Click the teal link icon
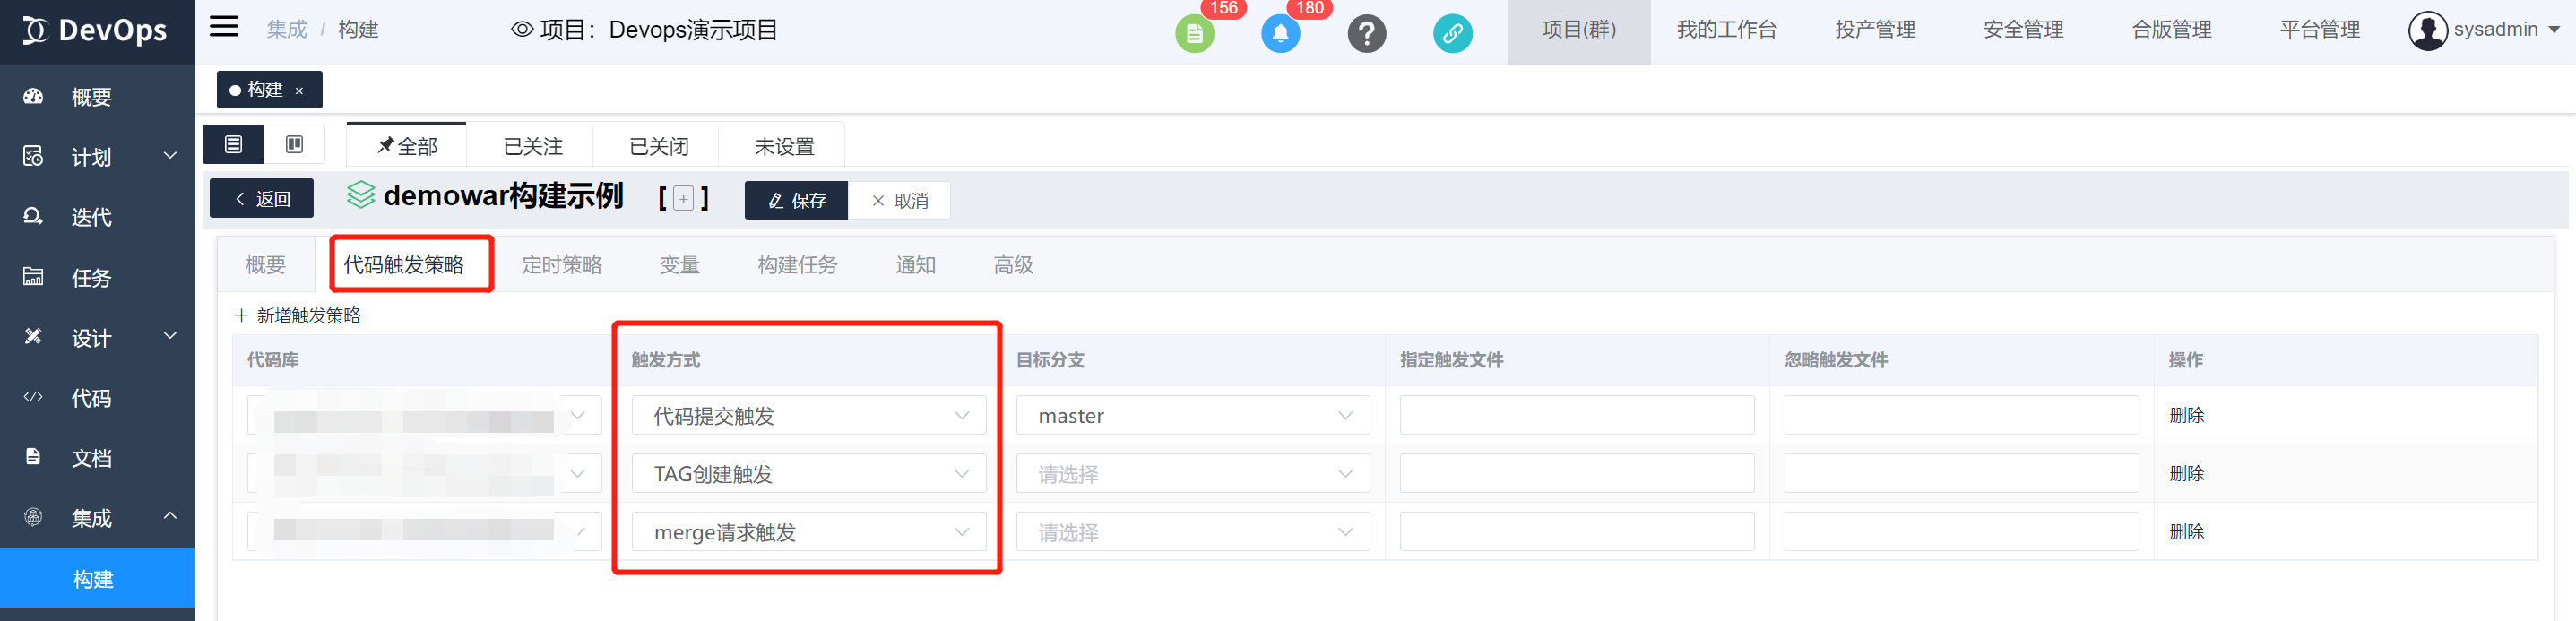Viewport: 2576px width, 621px height. coord(1452,34)
